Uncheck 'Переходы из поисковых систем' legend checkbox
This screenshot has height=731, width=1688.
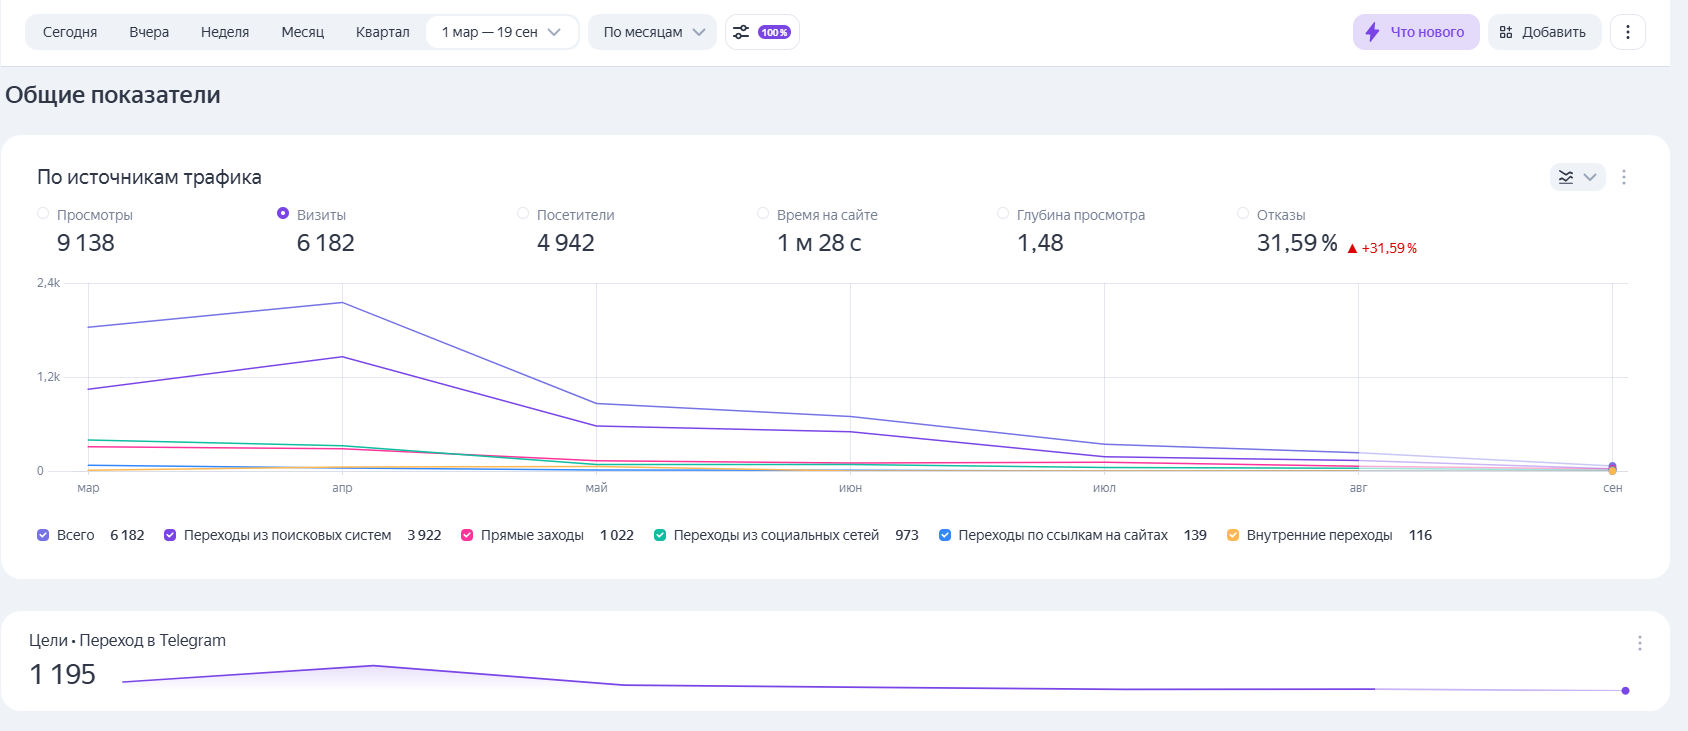pyautogui.click(x=170, y=535)
